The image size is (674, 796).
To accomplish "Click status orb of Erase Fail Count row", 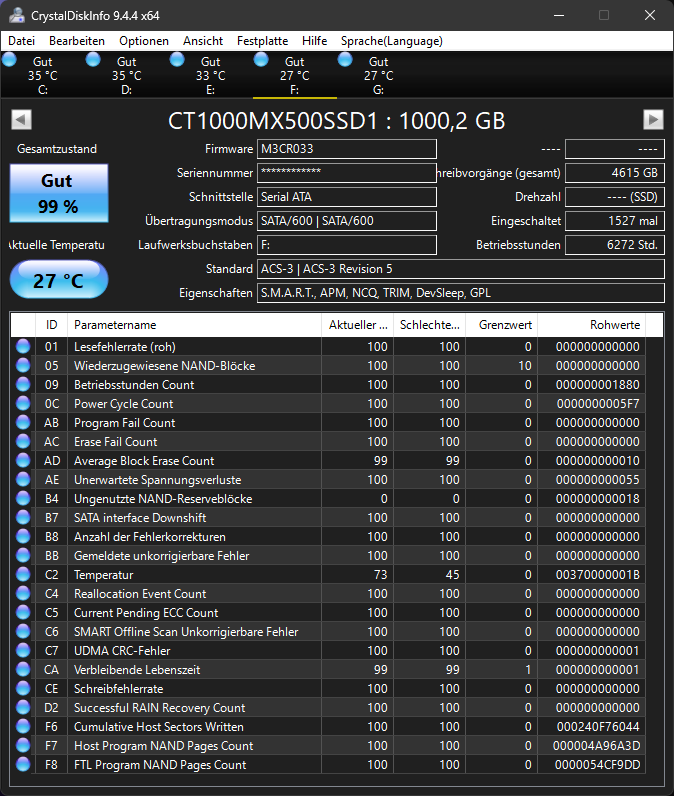I will click(x=23, y=441).
